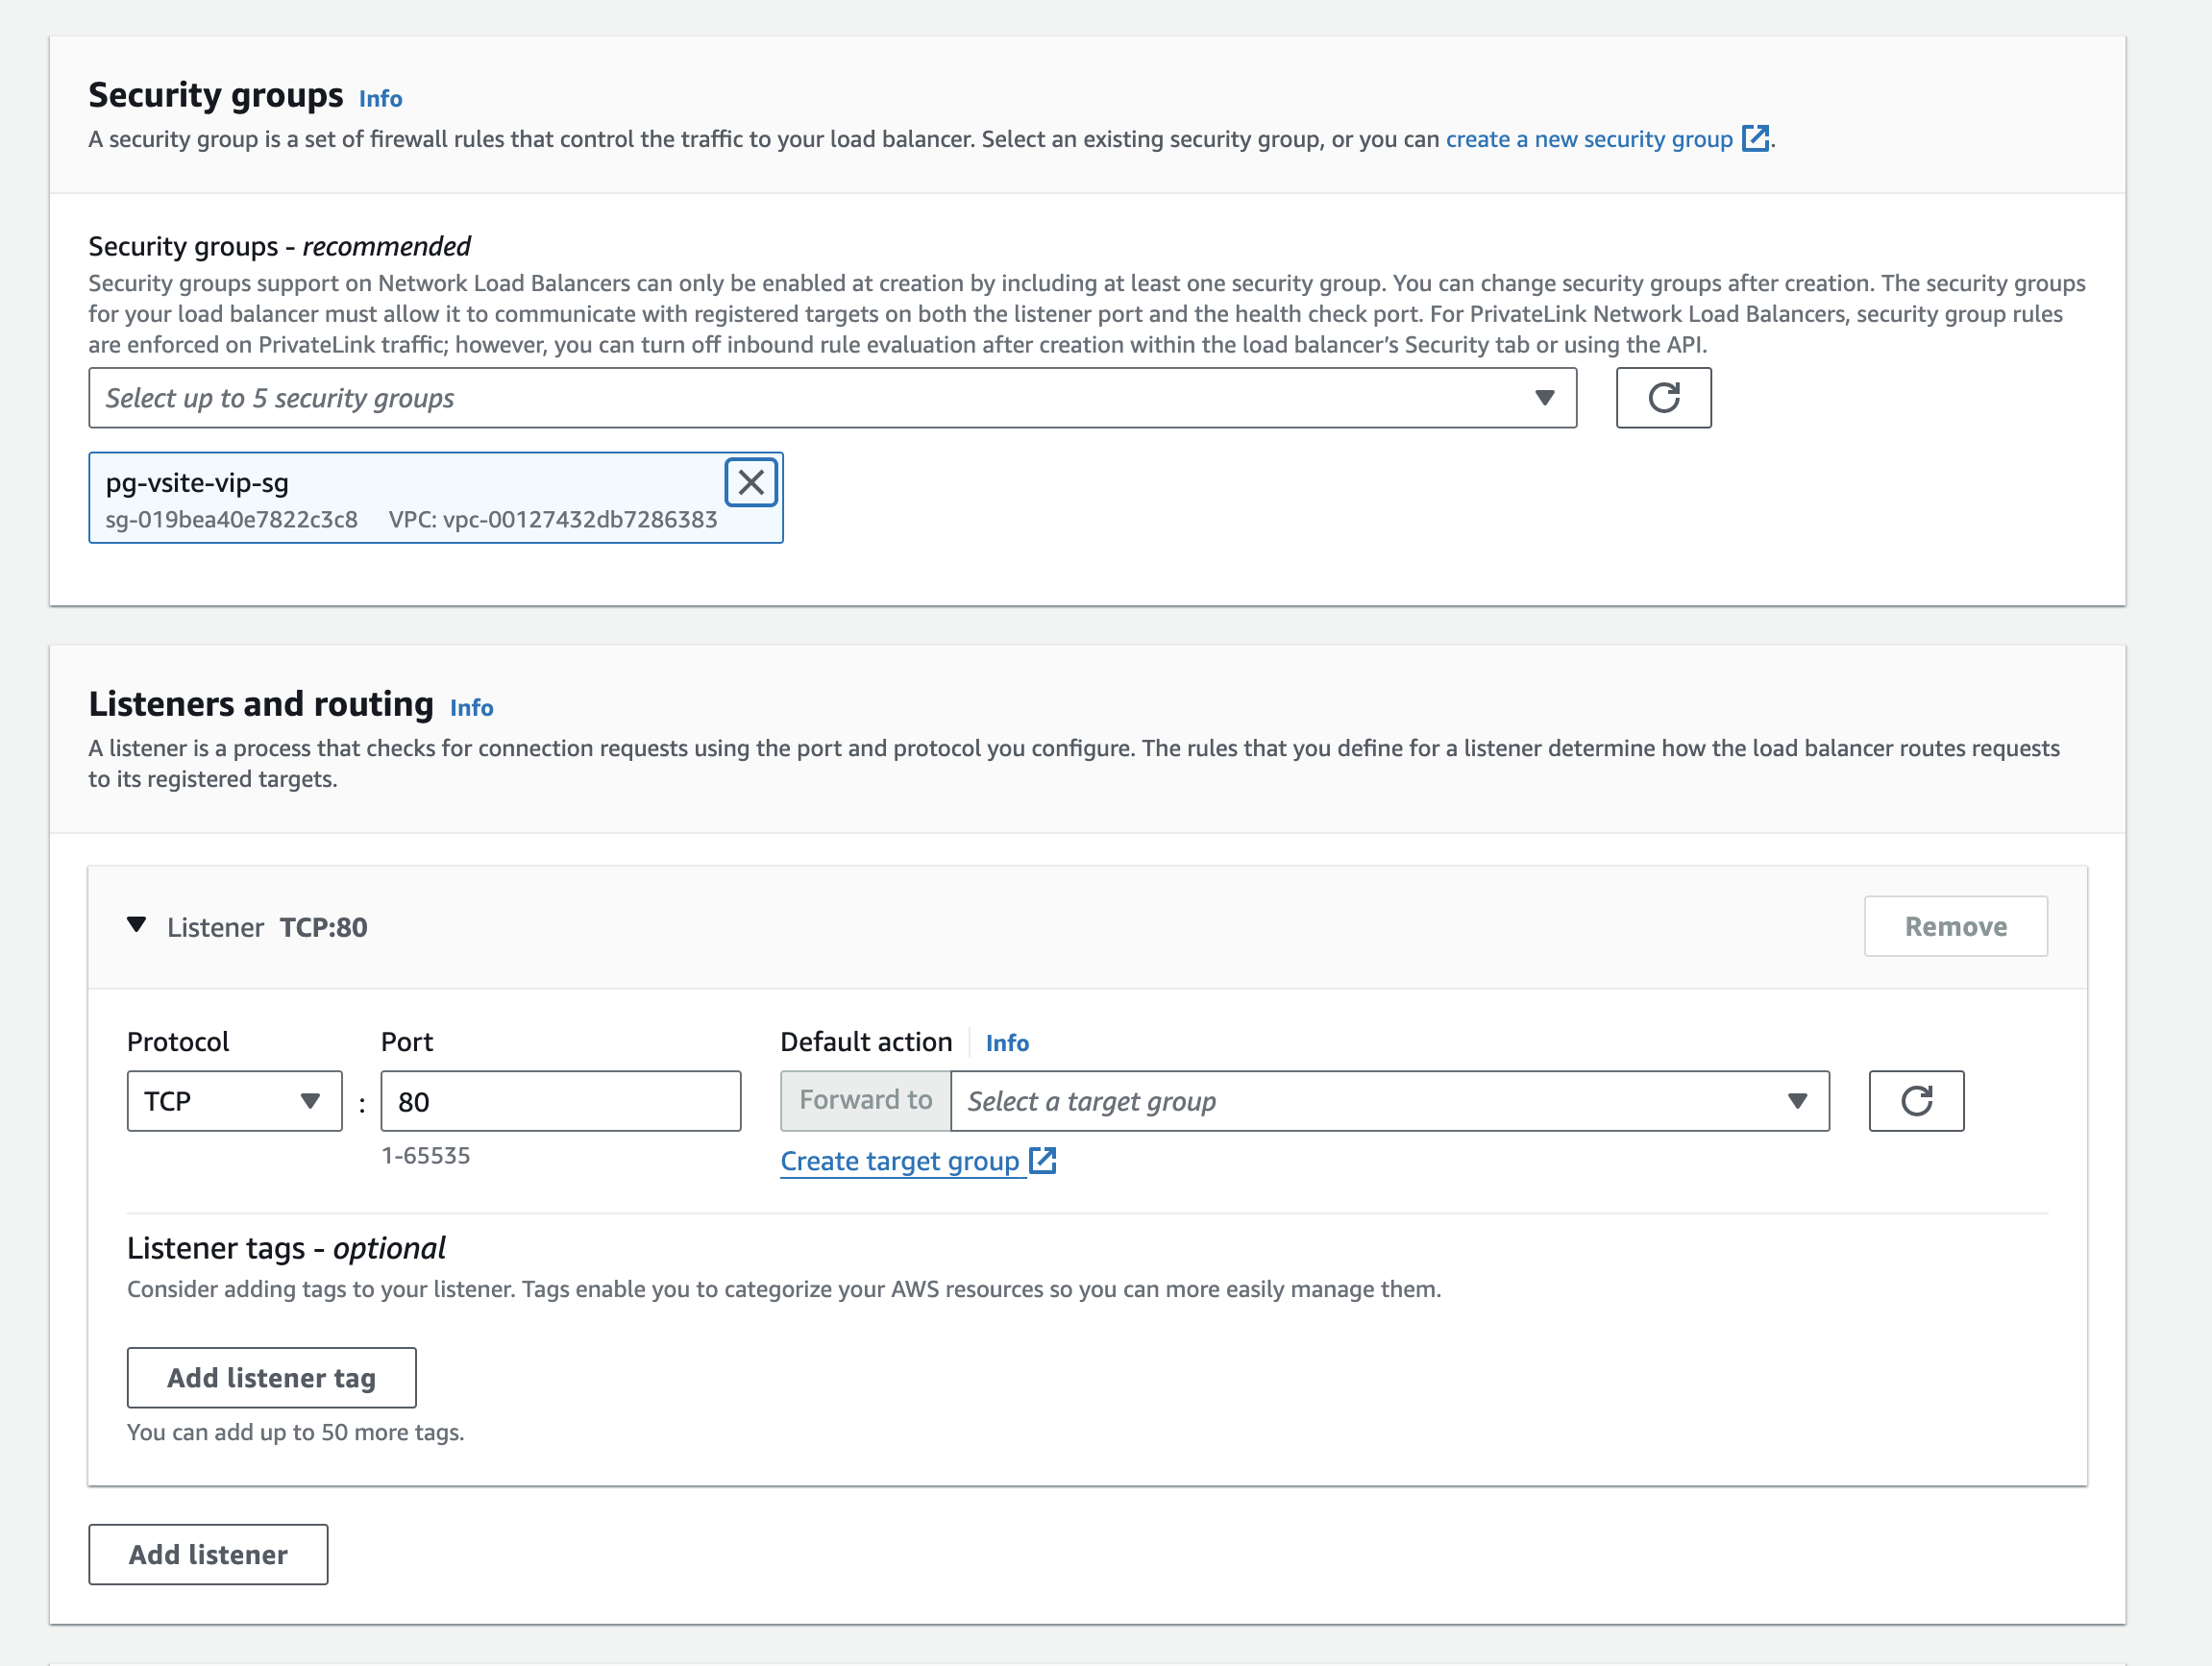
Task: Click inside the Port input showing 80
Action: [x=559, y=1100]
